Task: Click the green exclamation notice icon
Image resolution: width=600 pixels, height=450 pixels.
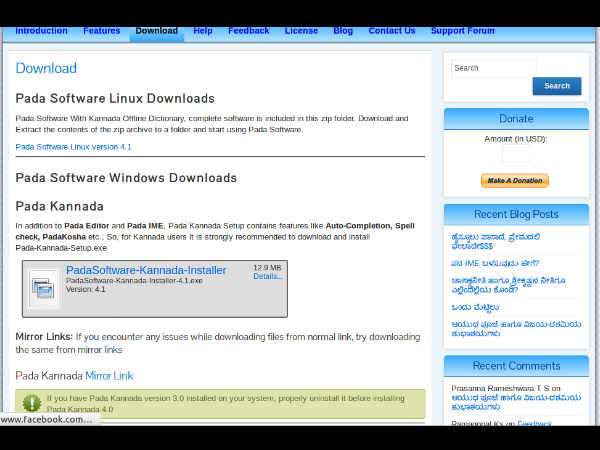Action: [32, 403]
